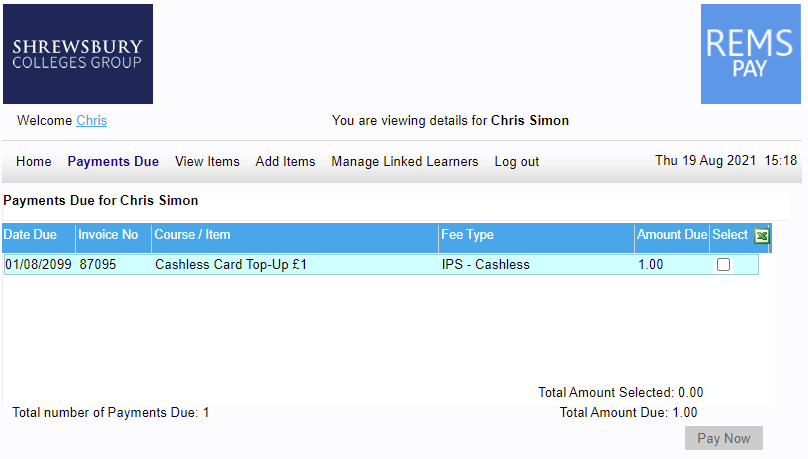This screenshot has height=459, width=808.
Task: Click the Fee Type column header
Action: pos(467,235)
